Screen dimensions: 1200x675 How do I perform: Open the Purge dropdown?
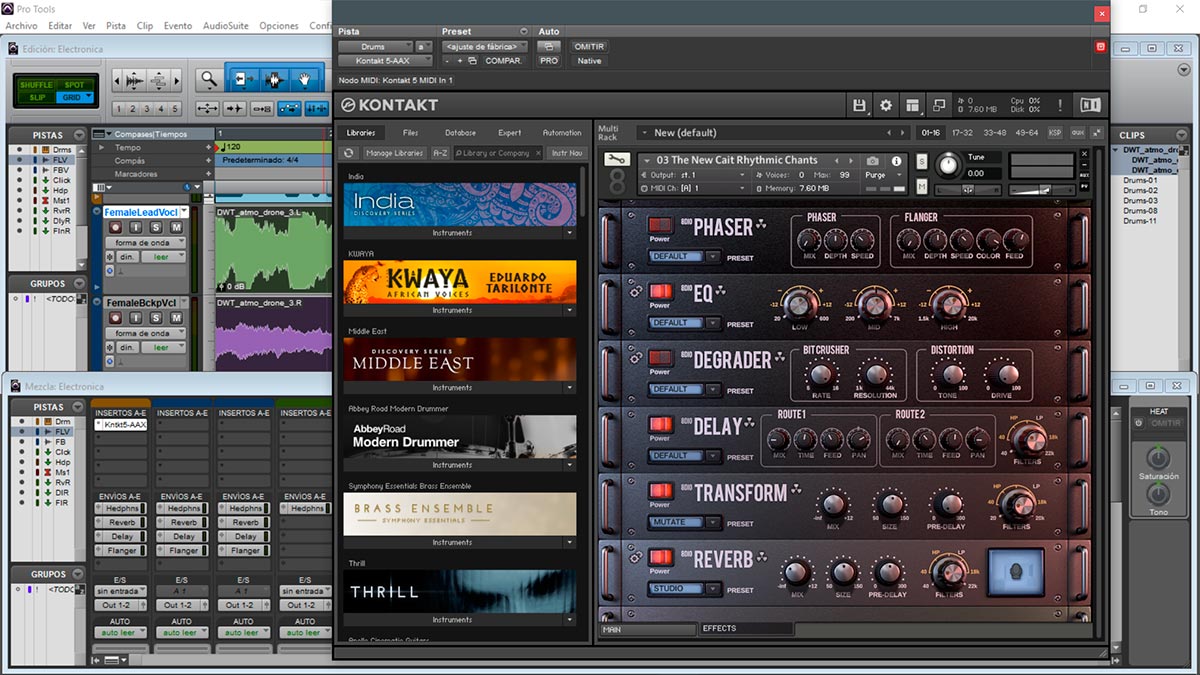pos(883,175)
